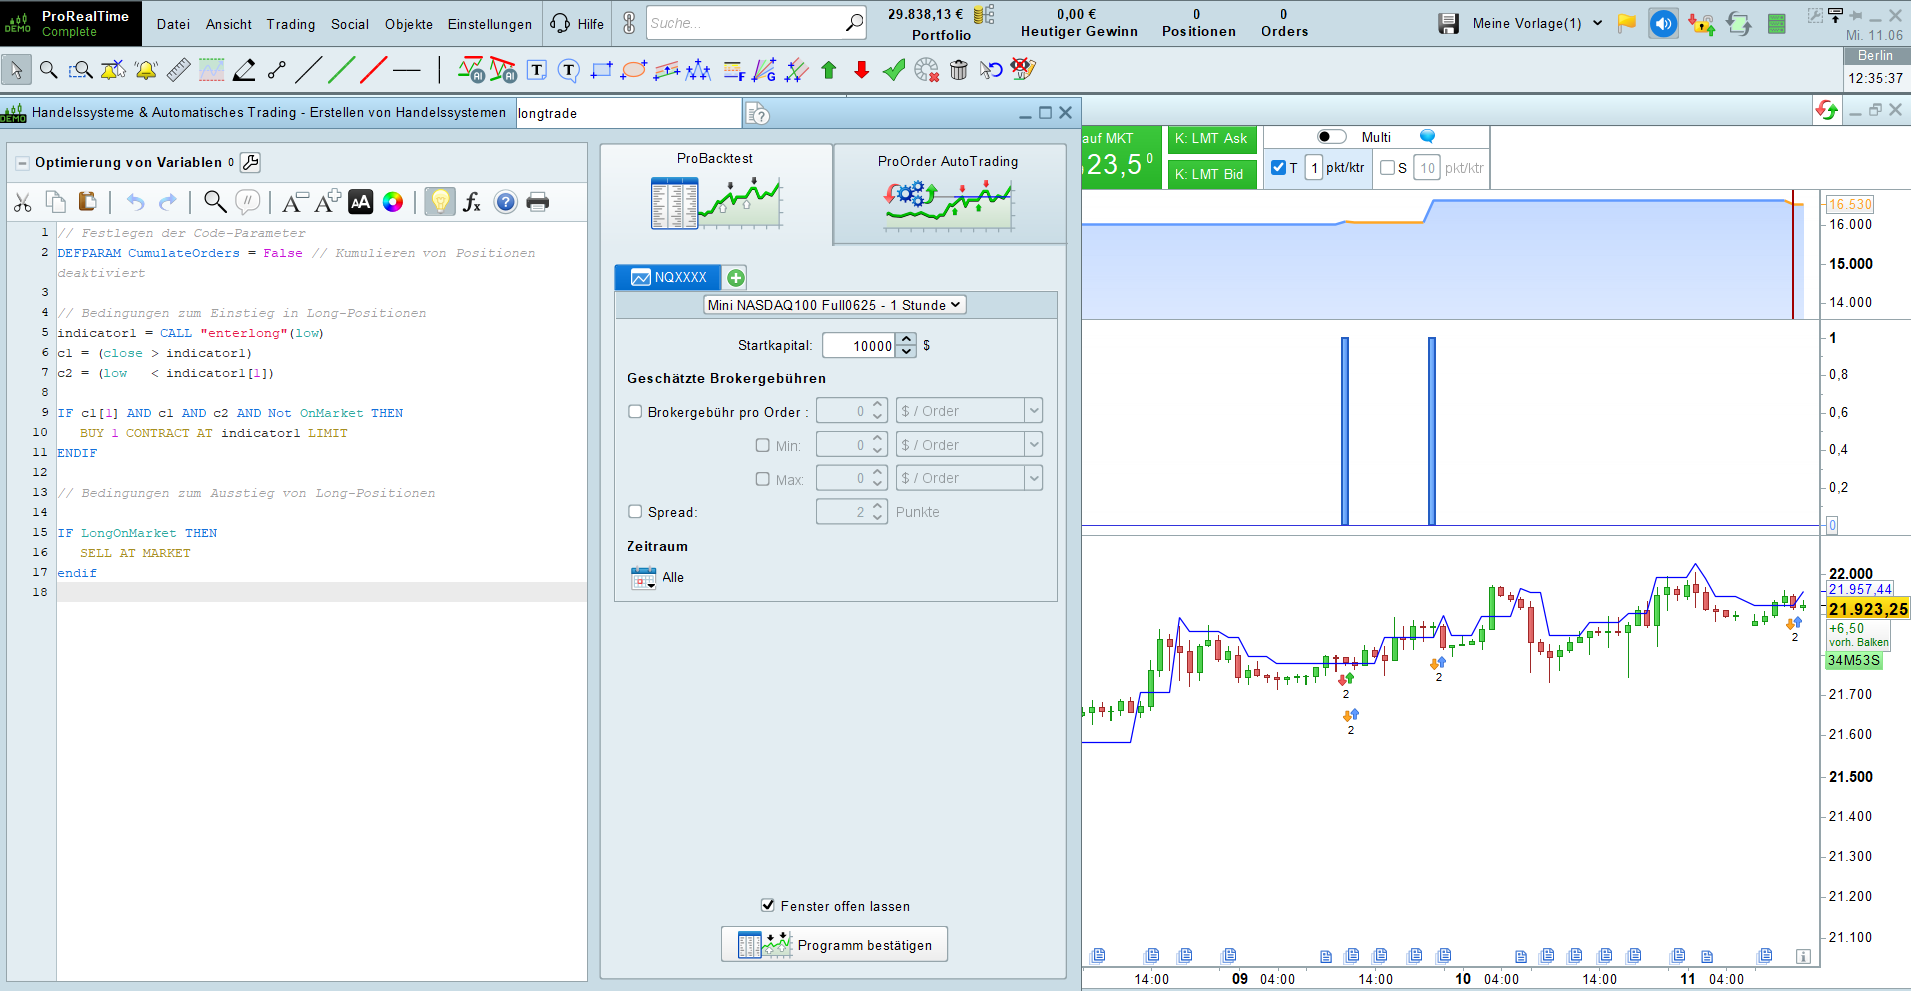Increase the Startkapital value by one step
The width and height of the screenshot is (1911, 991).
tap(906, 339)
